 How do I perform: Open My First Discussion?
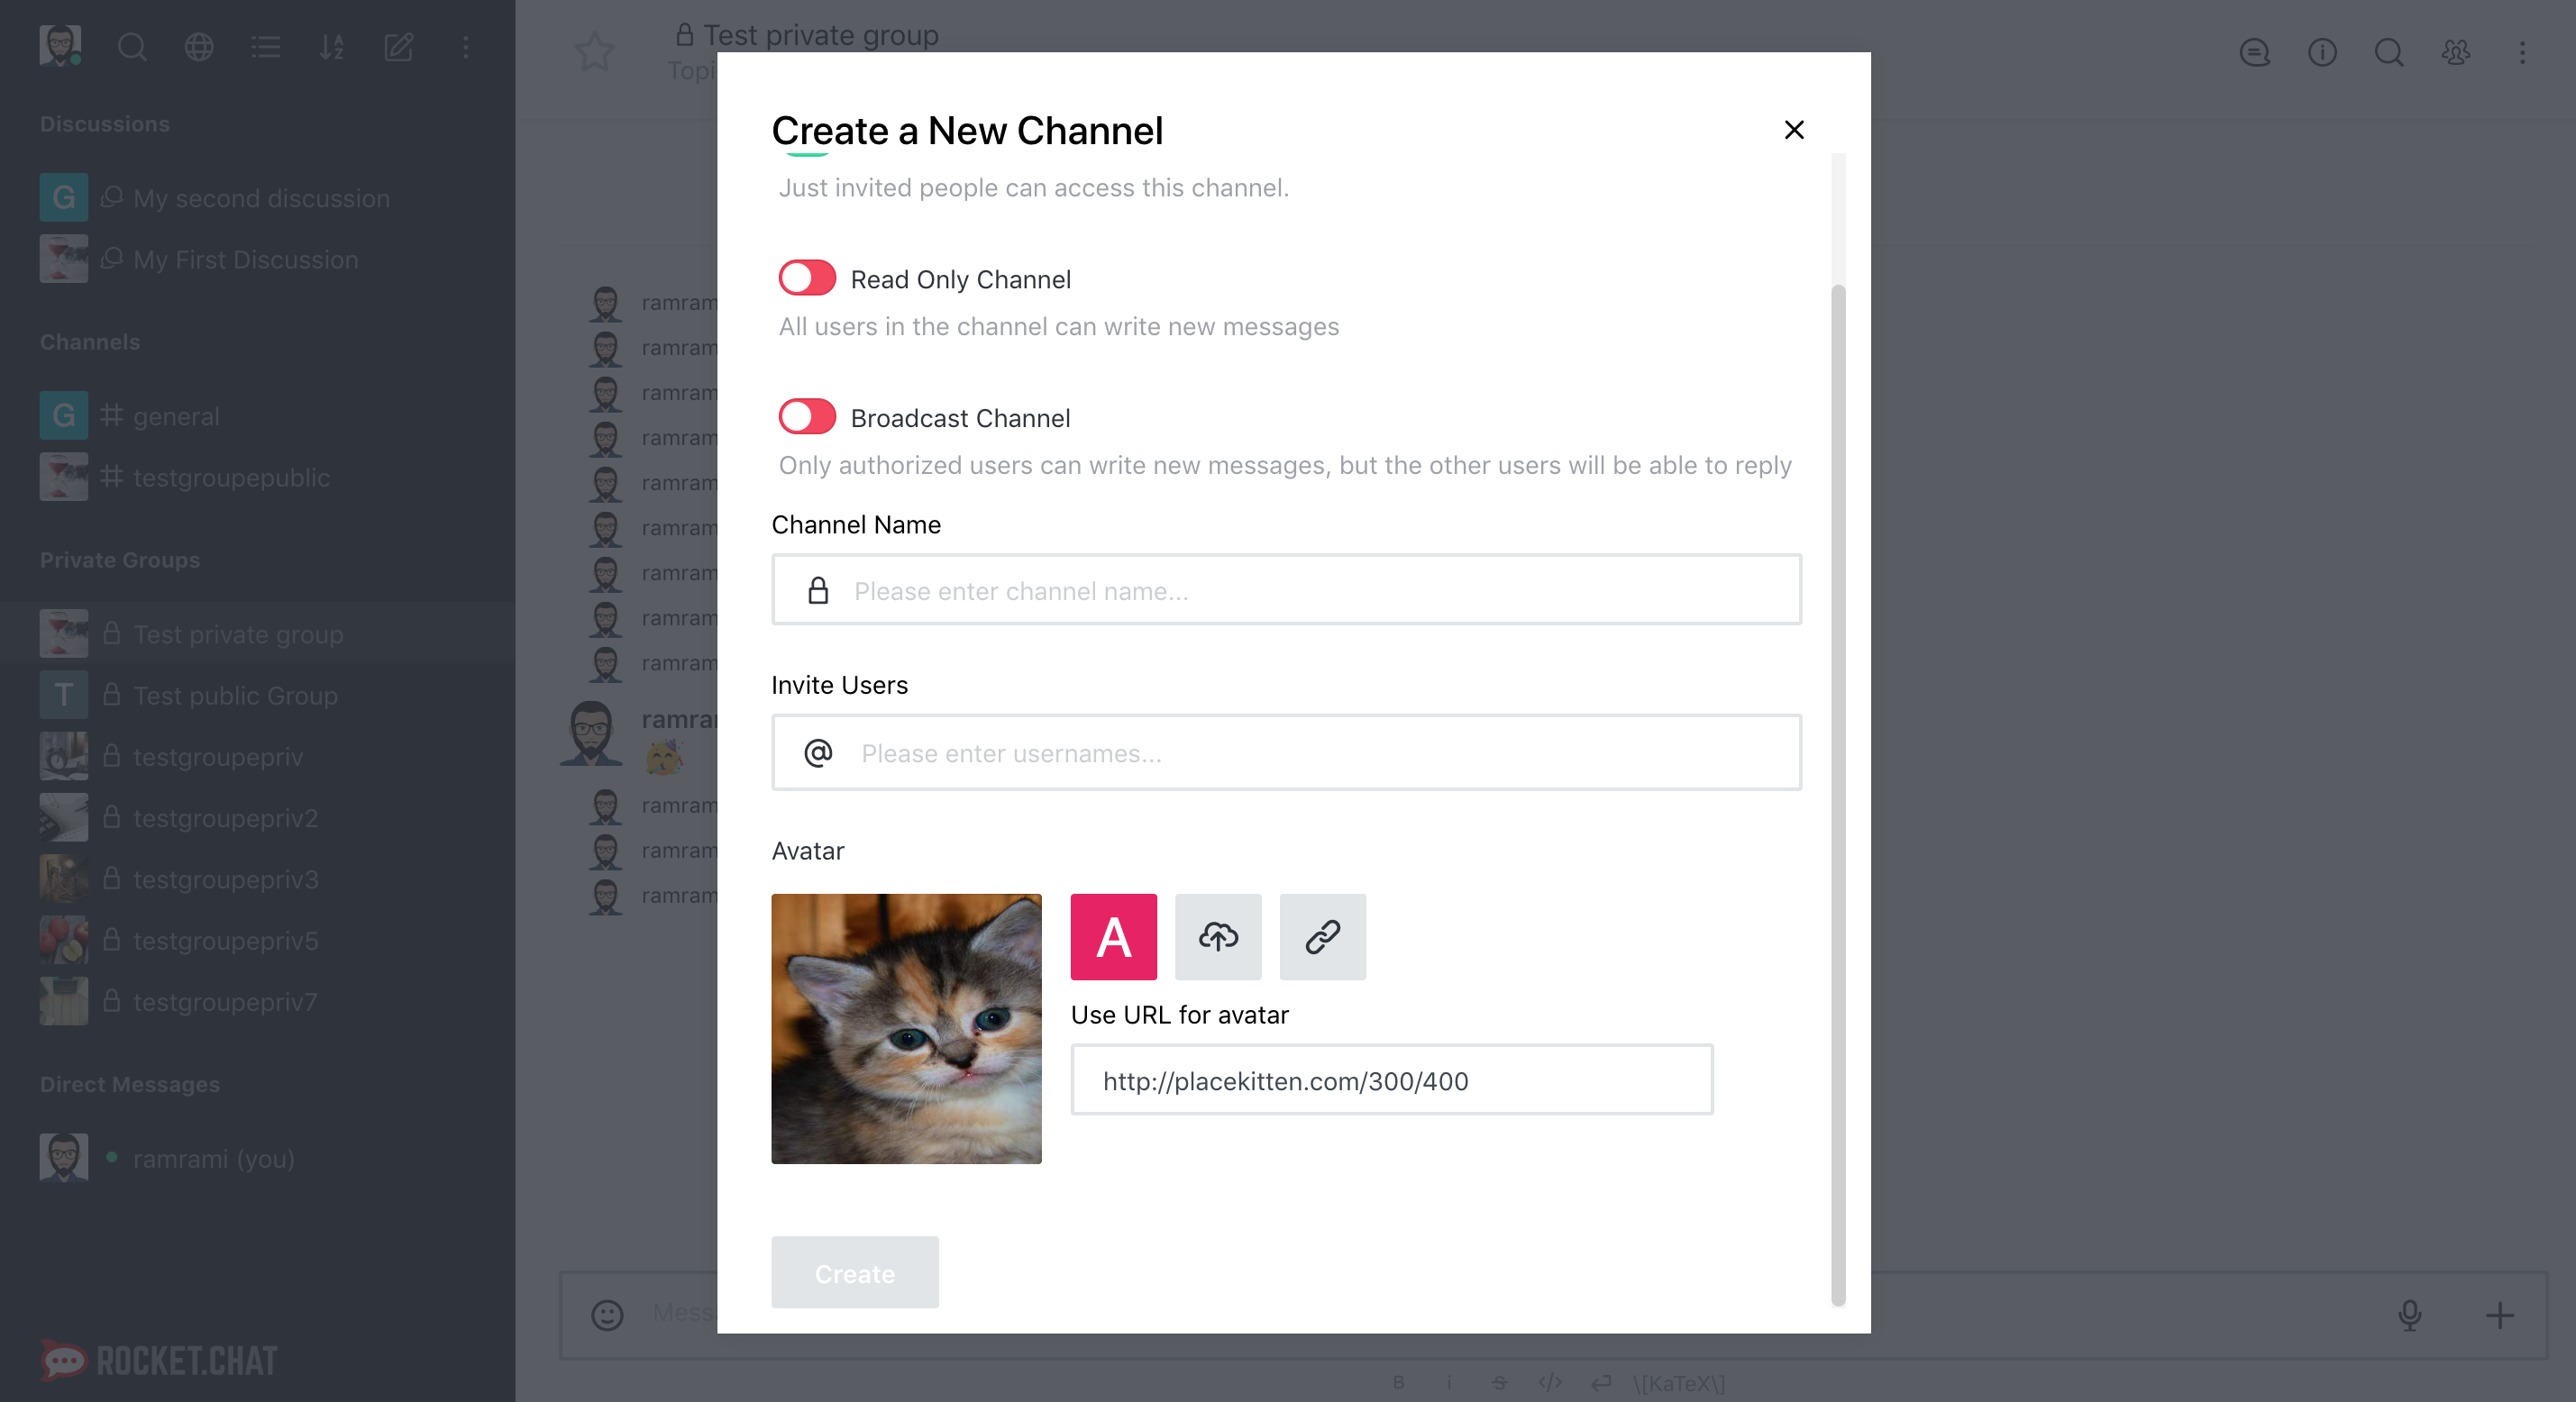pos(257,259)
